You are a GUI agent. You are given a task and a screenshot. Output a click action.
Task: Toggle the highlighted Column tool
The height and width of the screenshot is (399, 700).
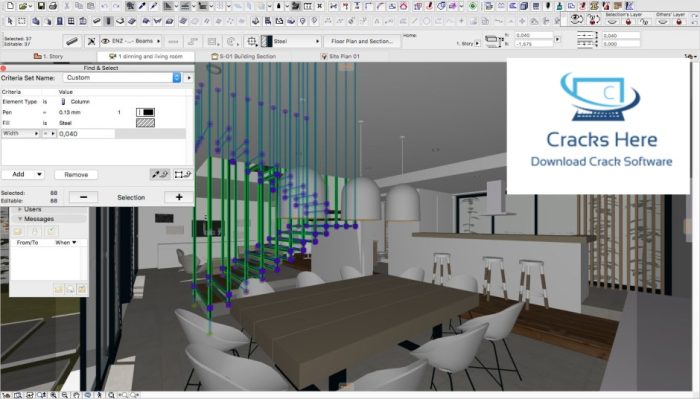[x=108, y=21]
